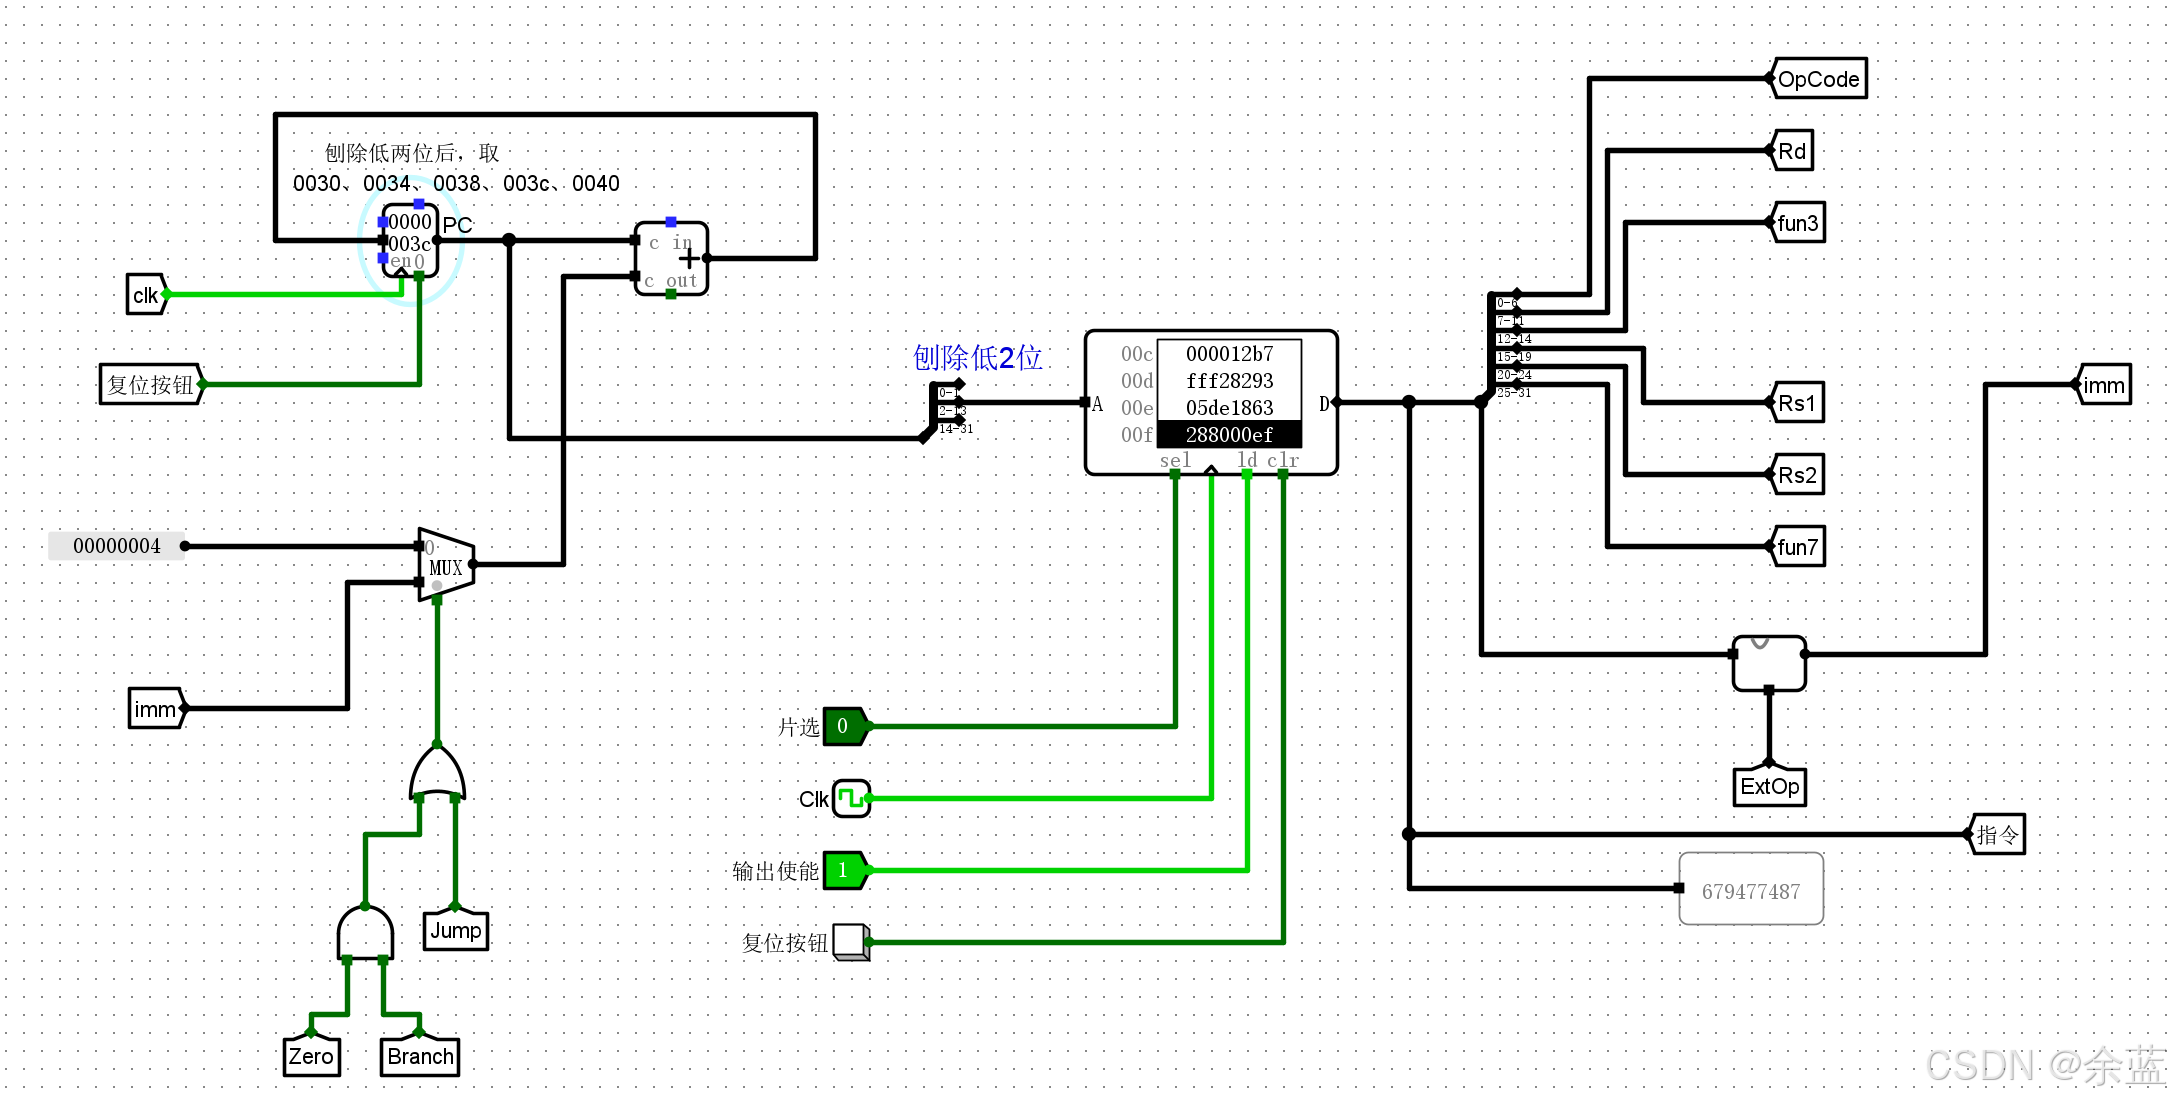Click the PC register component

point(409,241)
